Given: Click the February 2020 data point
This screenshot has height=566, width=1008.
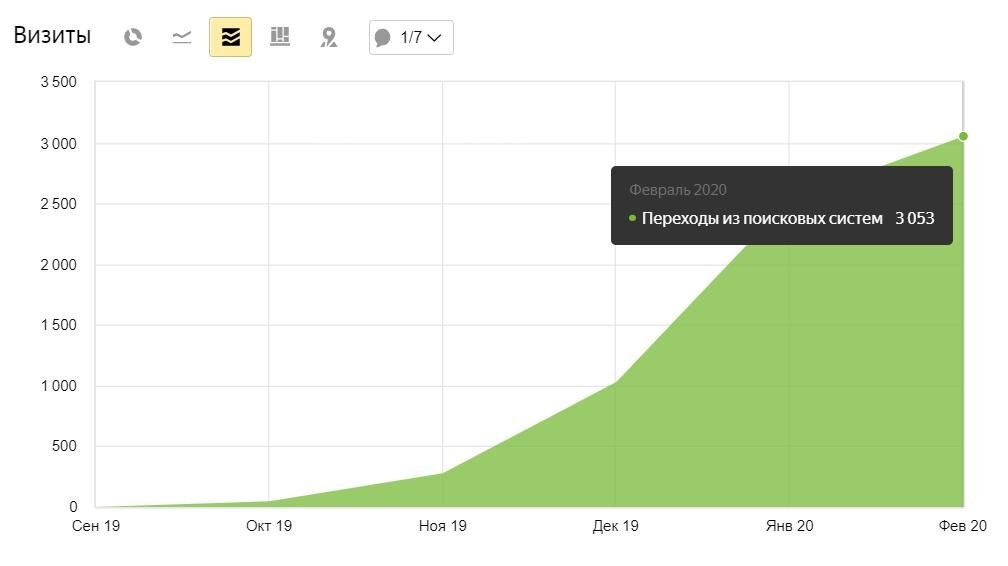Looking at the screenshot, I should (x=963, y=136).
